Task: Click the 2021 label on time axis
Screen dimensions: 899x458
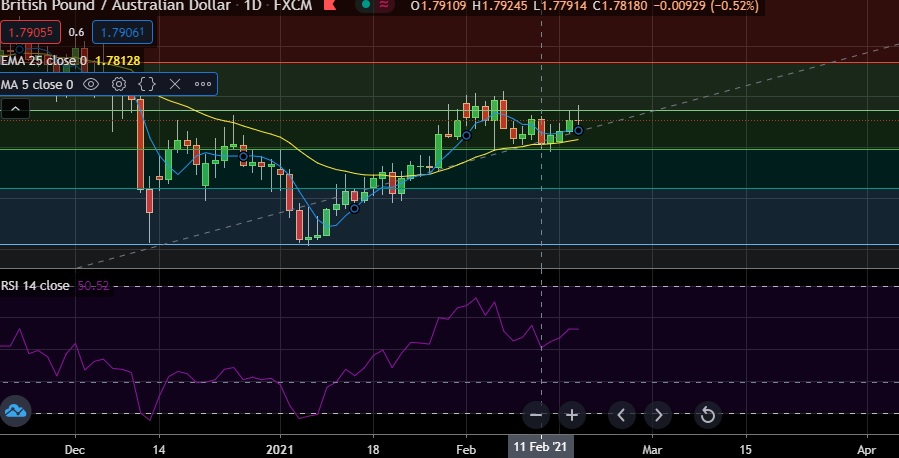Action: pyautogui.click(x=280, y=450)
